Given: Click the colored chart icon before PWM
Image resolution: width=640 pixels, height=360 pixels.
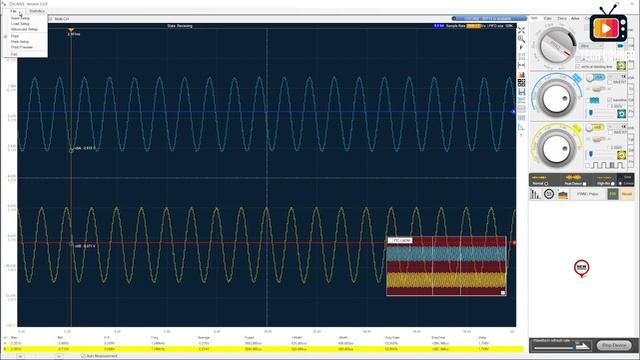Looking at the screenshot, I should click(x=563, y=194).
